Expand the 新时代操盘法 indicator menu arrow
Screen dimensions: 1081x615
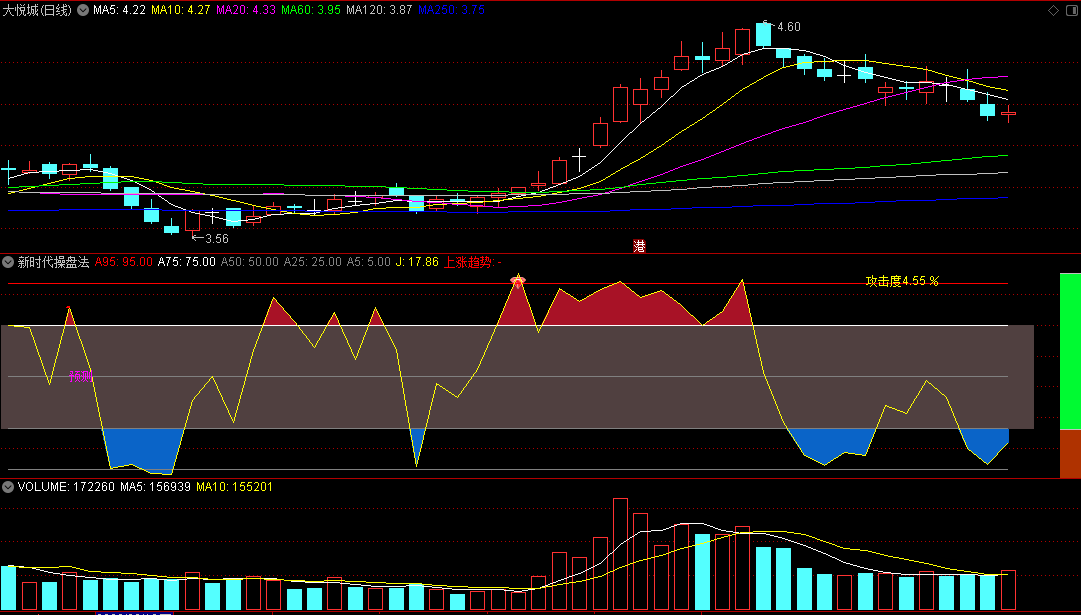(8, 262)
